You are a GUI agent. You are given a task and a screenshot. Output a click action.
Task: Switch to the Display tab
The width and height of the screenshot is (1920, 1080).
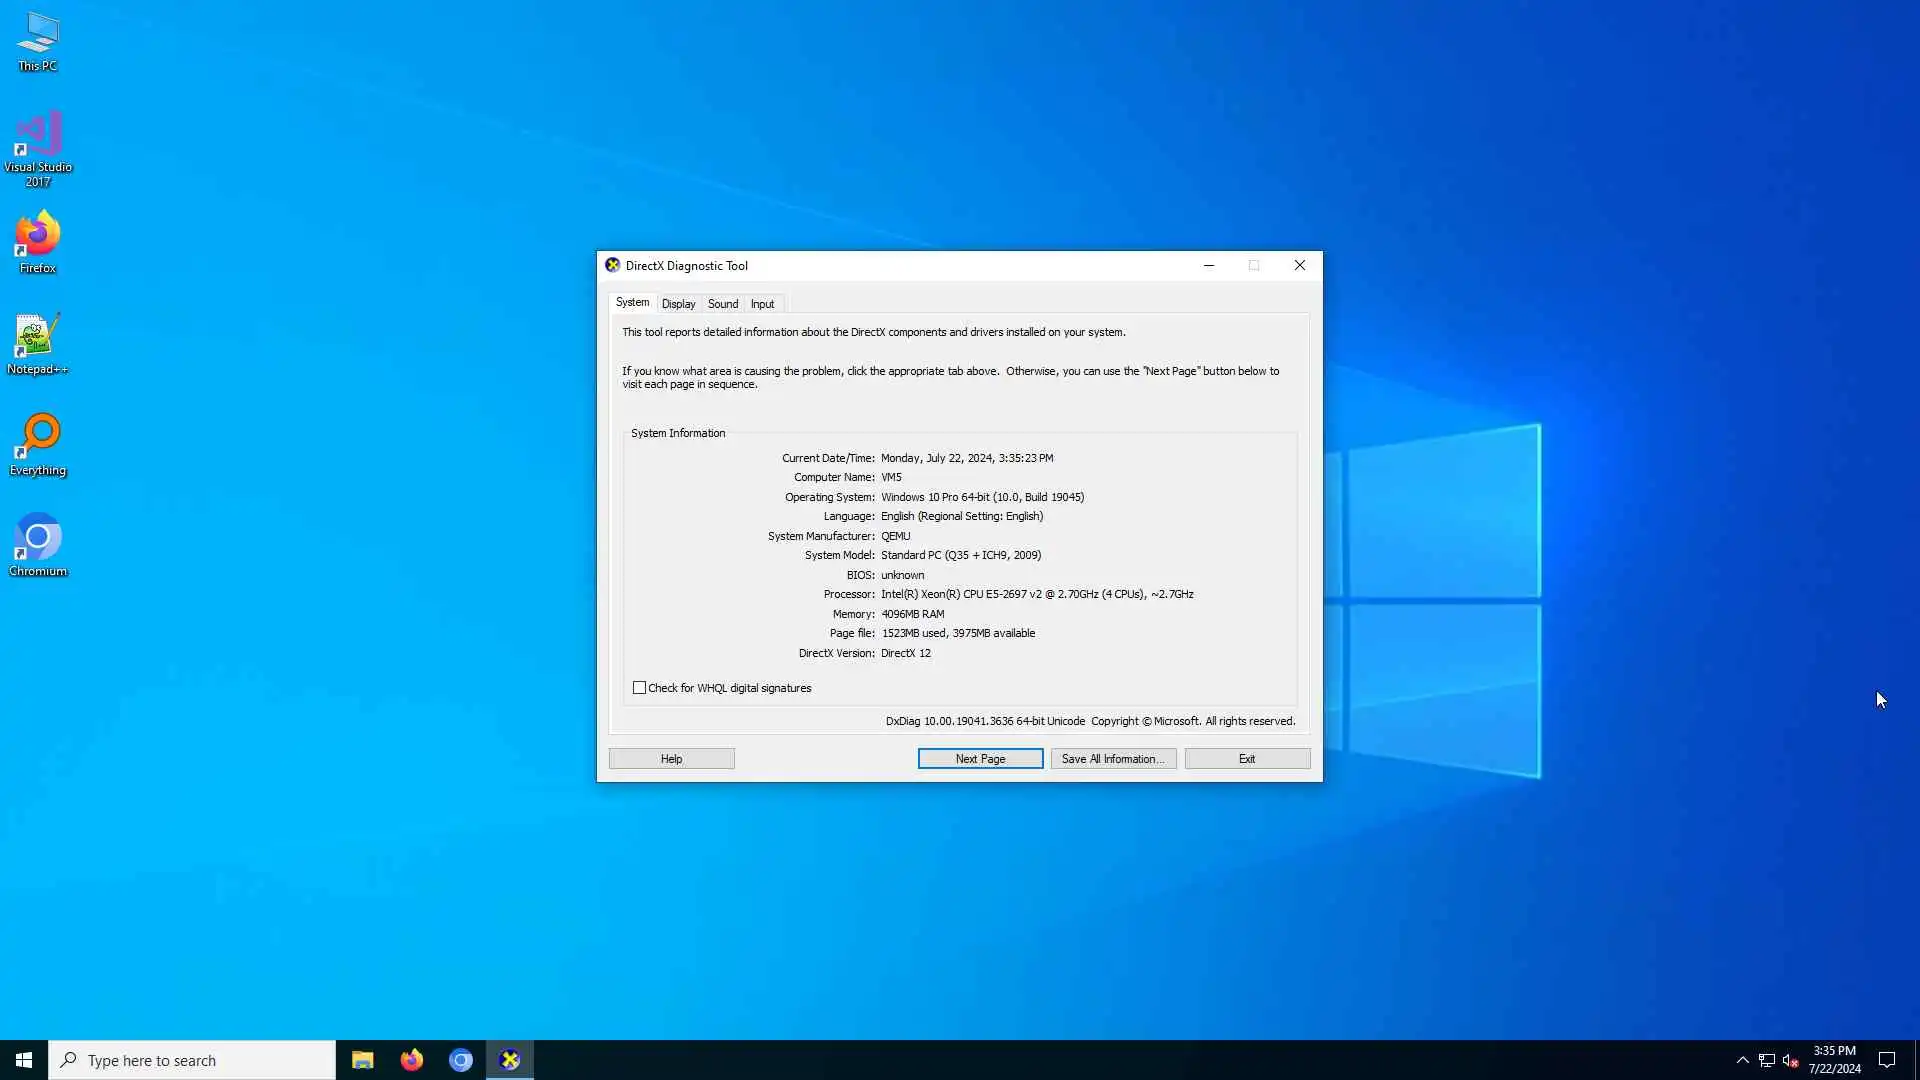(x=678, y=304)
